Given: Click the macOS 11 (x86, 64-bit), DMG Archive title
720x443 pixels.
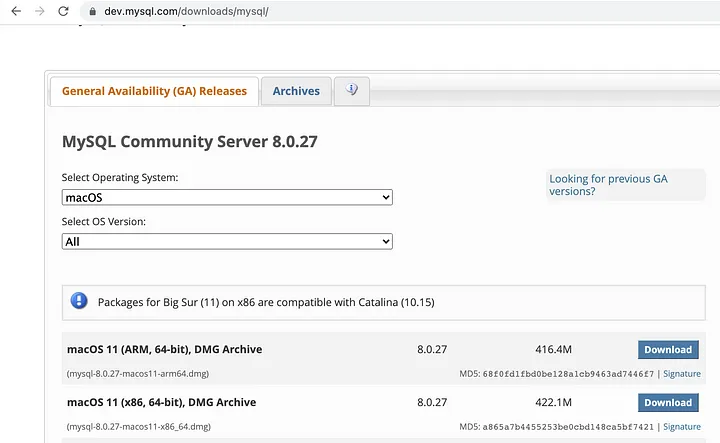Looking at the screenshot, I should point(162,402).
